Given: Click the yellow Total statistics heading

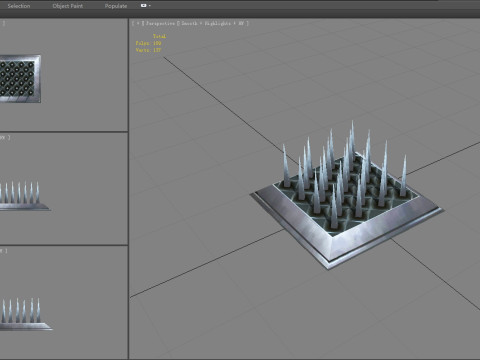Looking at the screenshot, I should tap(159, 36).
